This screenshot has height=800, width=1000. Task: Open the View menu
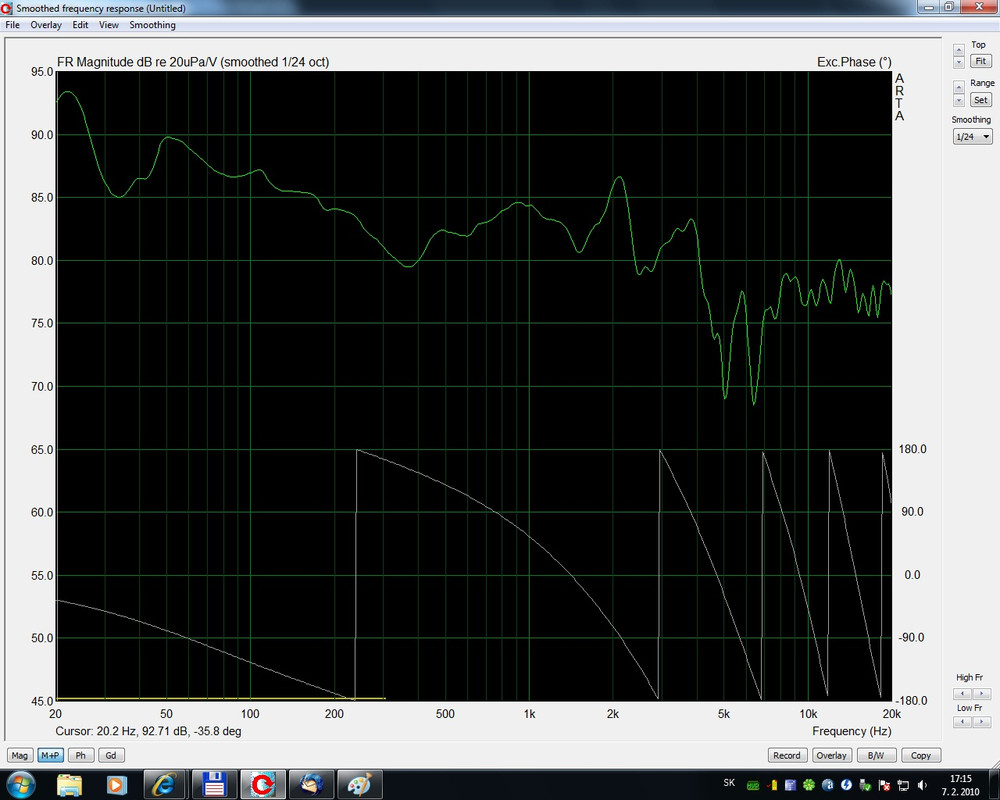coord(108,25)
